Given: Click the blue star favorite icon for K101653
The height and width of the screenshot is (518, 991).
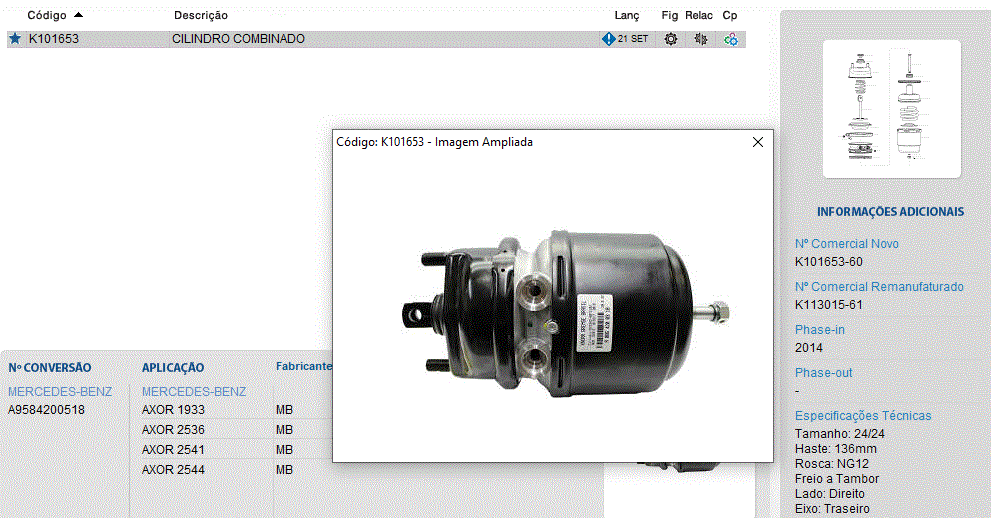Looking at the screenshot, I should pyautogui.click(x=14, y=39).
